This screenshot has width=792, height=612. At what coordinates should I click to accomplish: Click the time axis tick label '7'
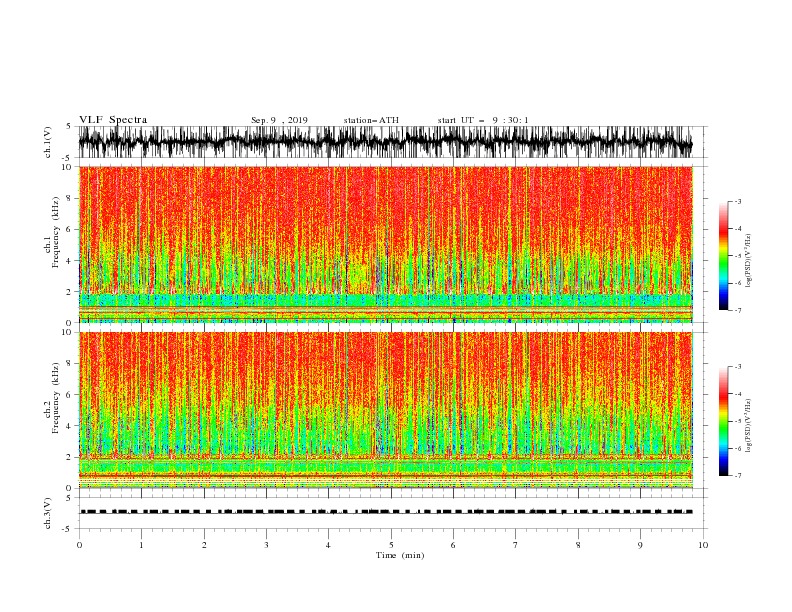click(516, 545)
